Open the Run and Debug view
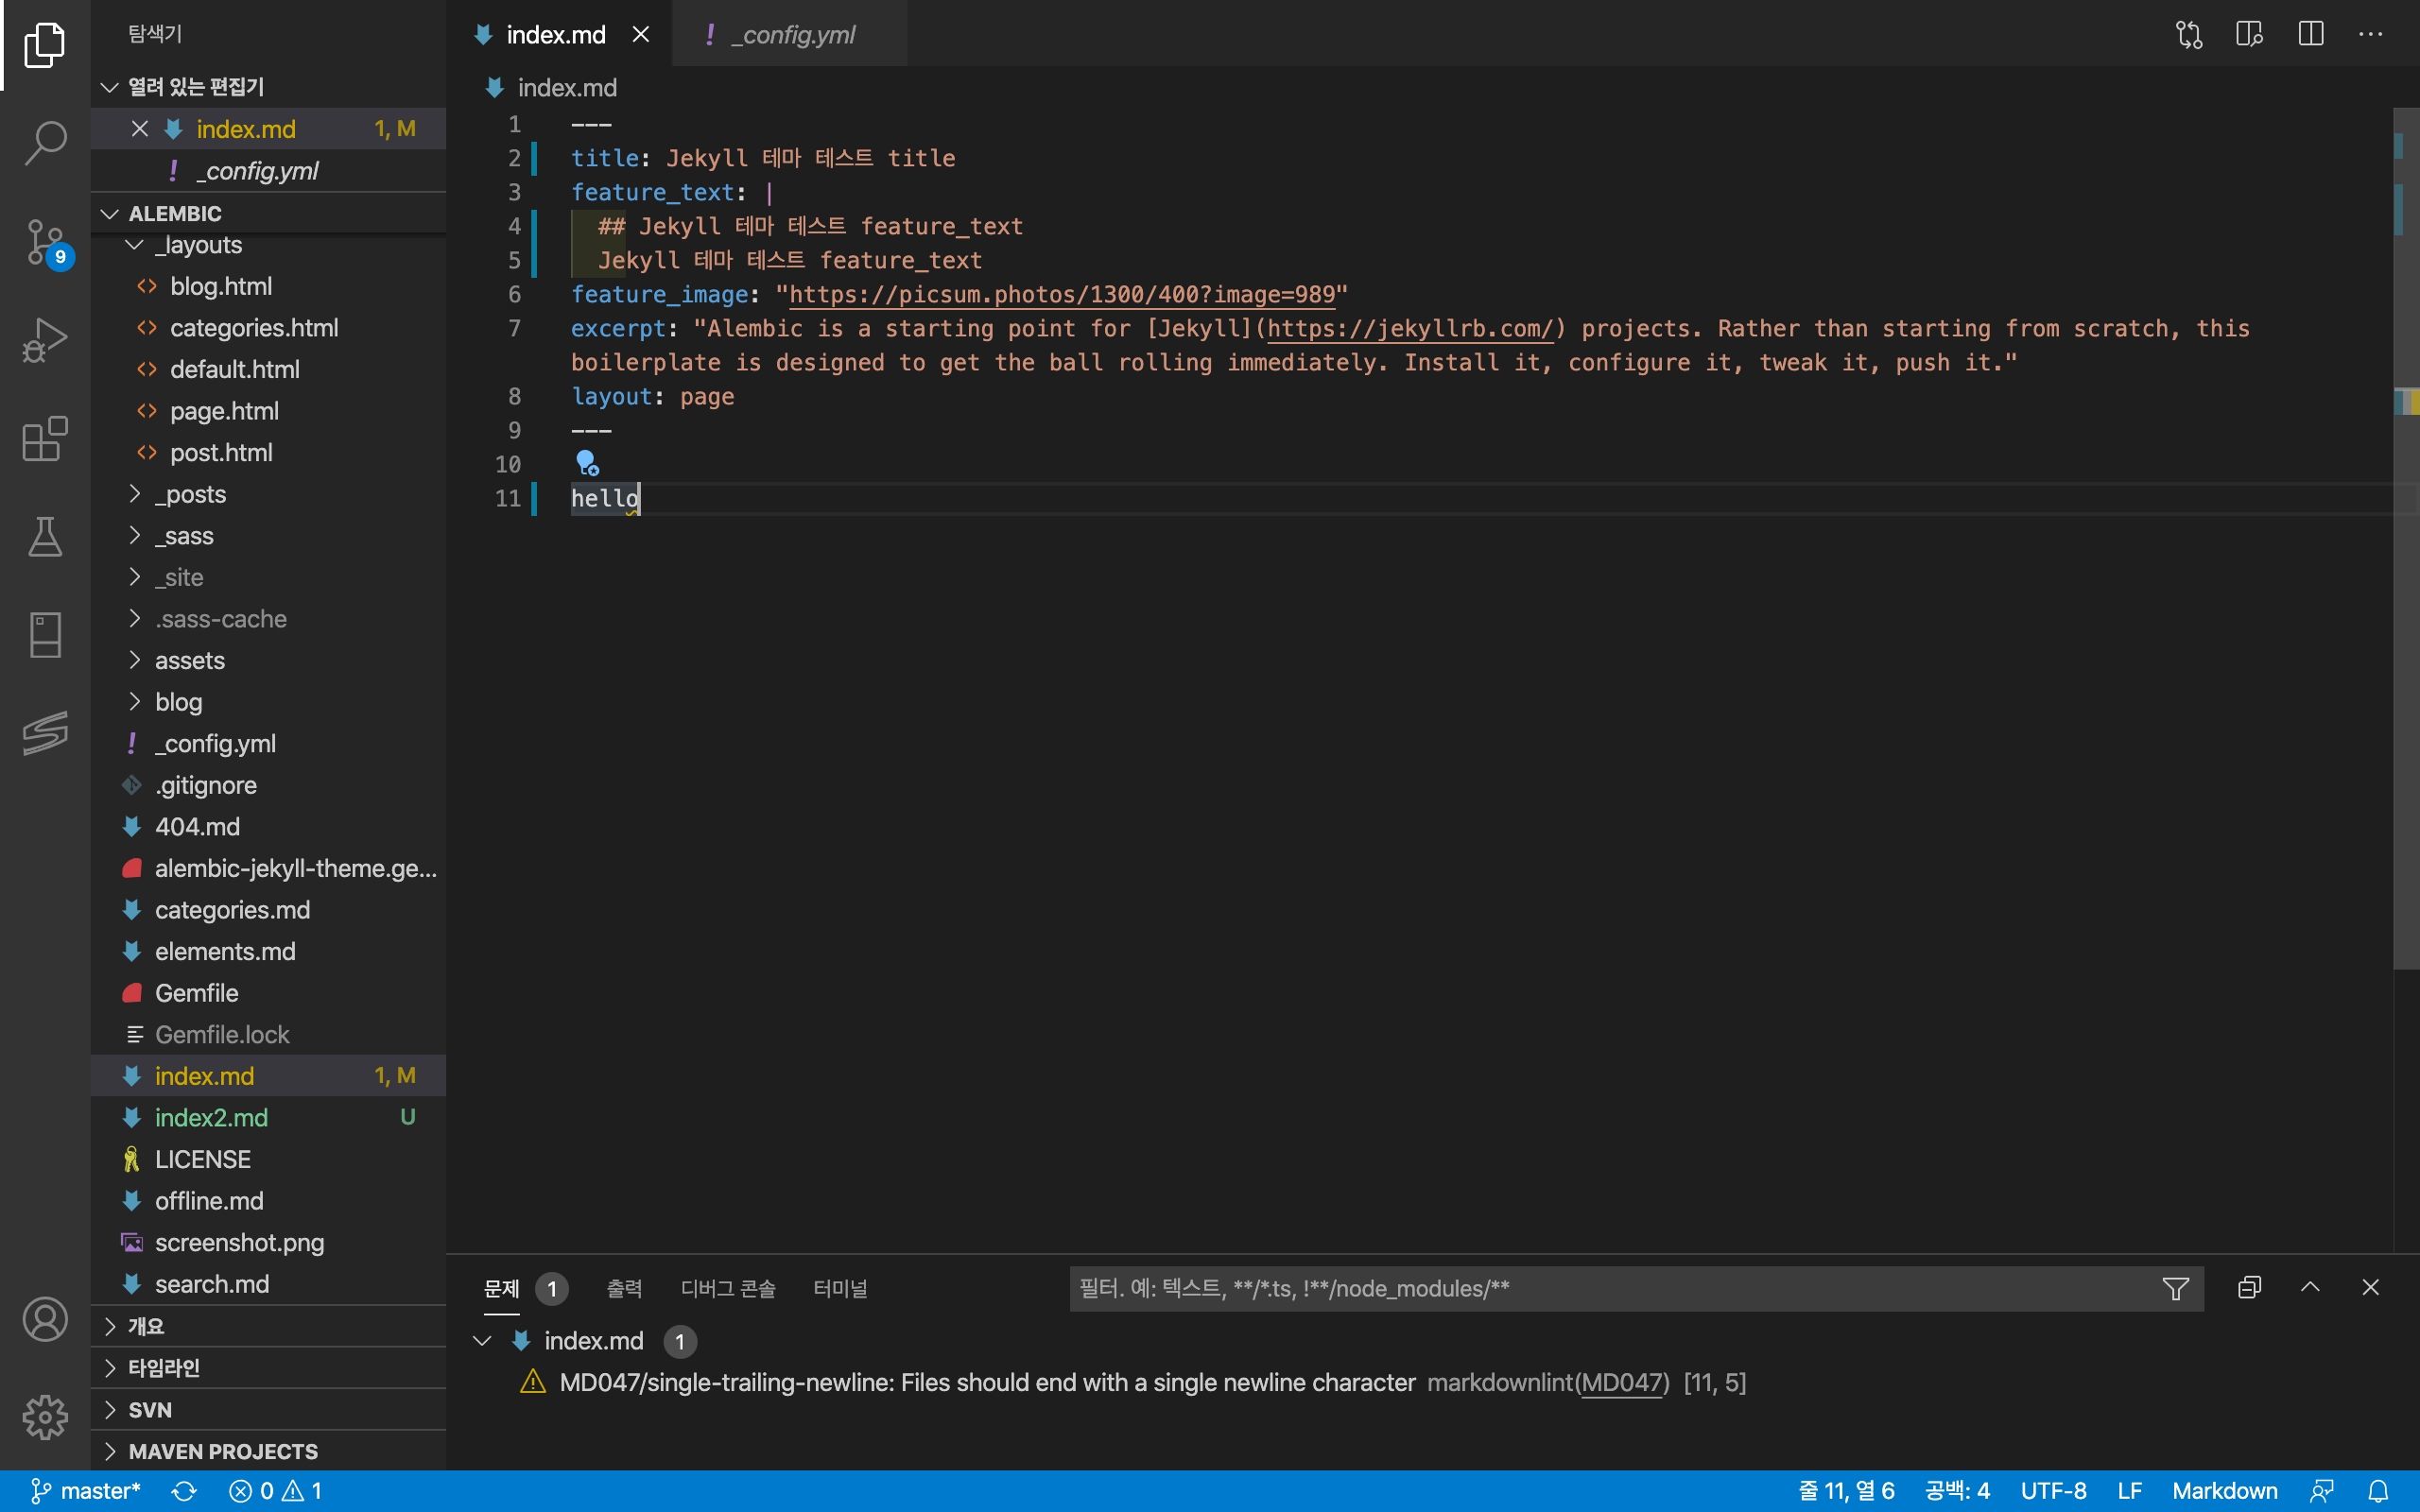Viewport: 2420px width, 1512px height. coord(45,341)
